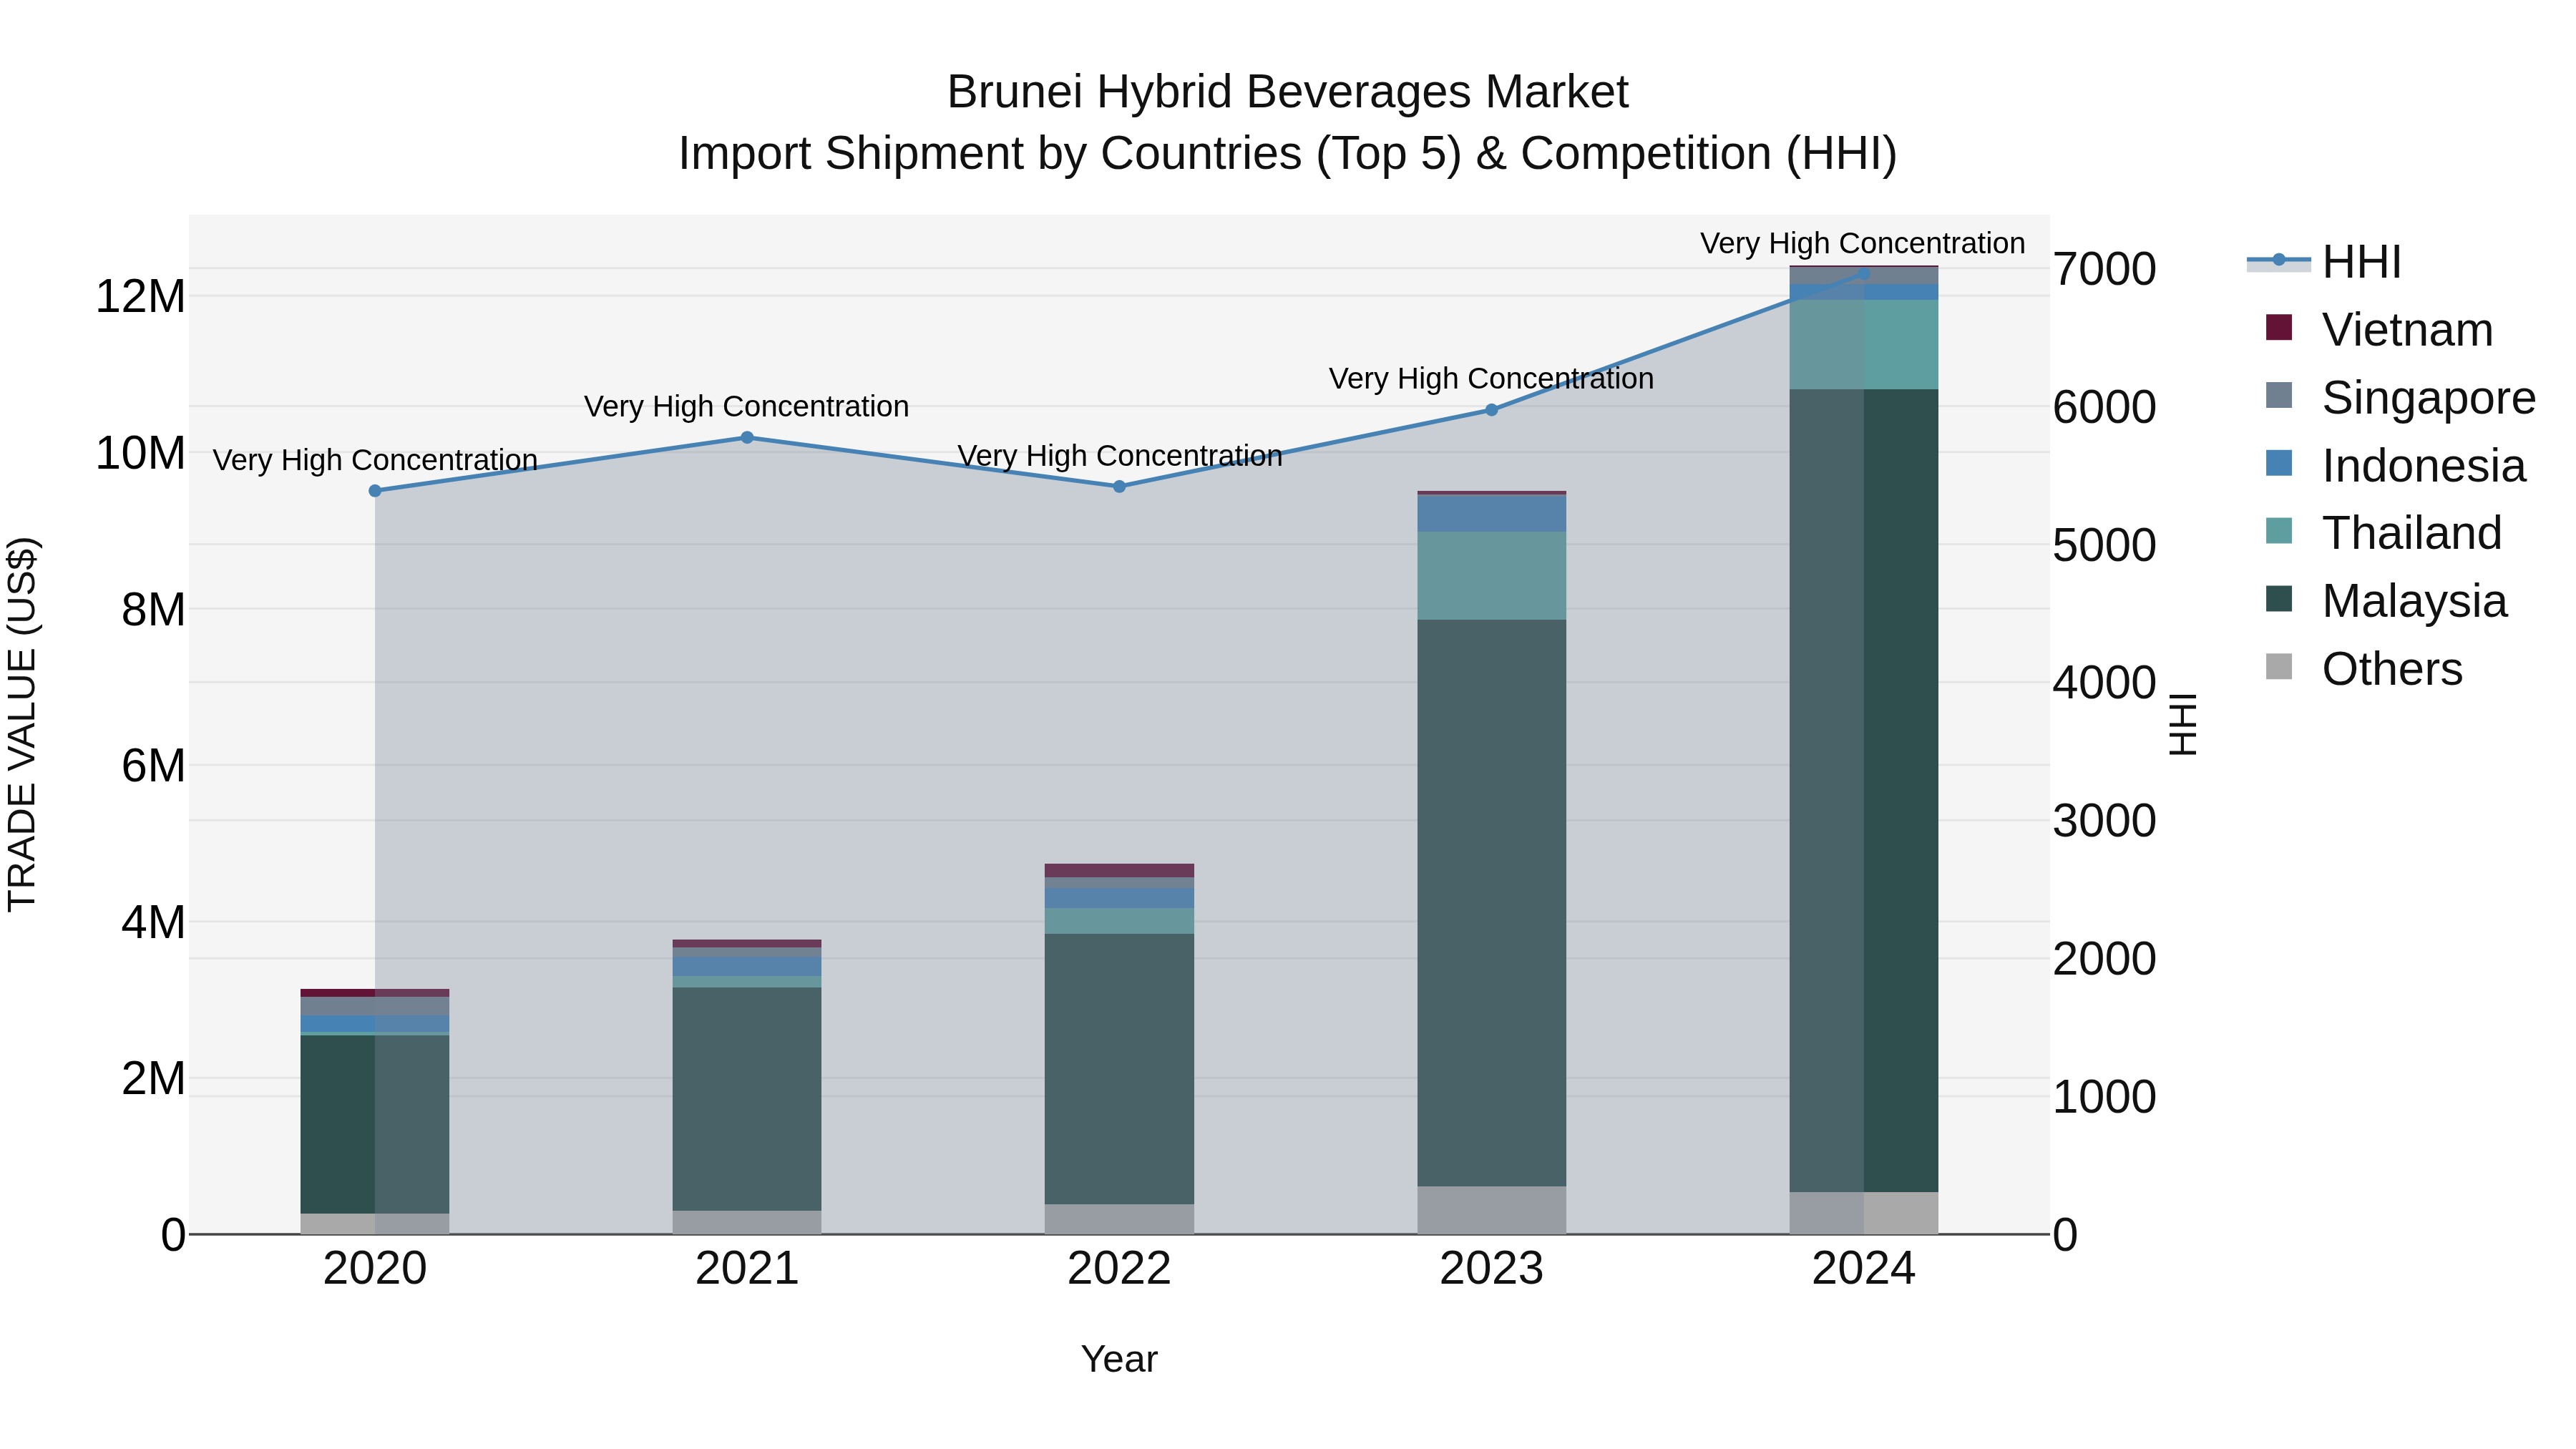Click the Malaysia bar segment for 2022
Image resolution: width=2576 pixels, height=1449 pixels.
(1119, 1069)
